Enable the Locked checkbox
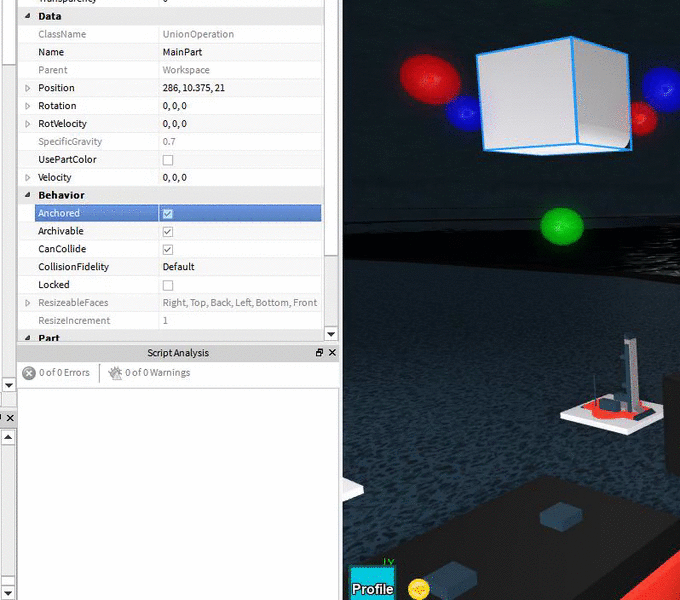This screenshot has height=600, width=680. (x=168, y=285)
